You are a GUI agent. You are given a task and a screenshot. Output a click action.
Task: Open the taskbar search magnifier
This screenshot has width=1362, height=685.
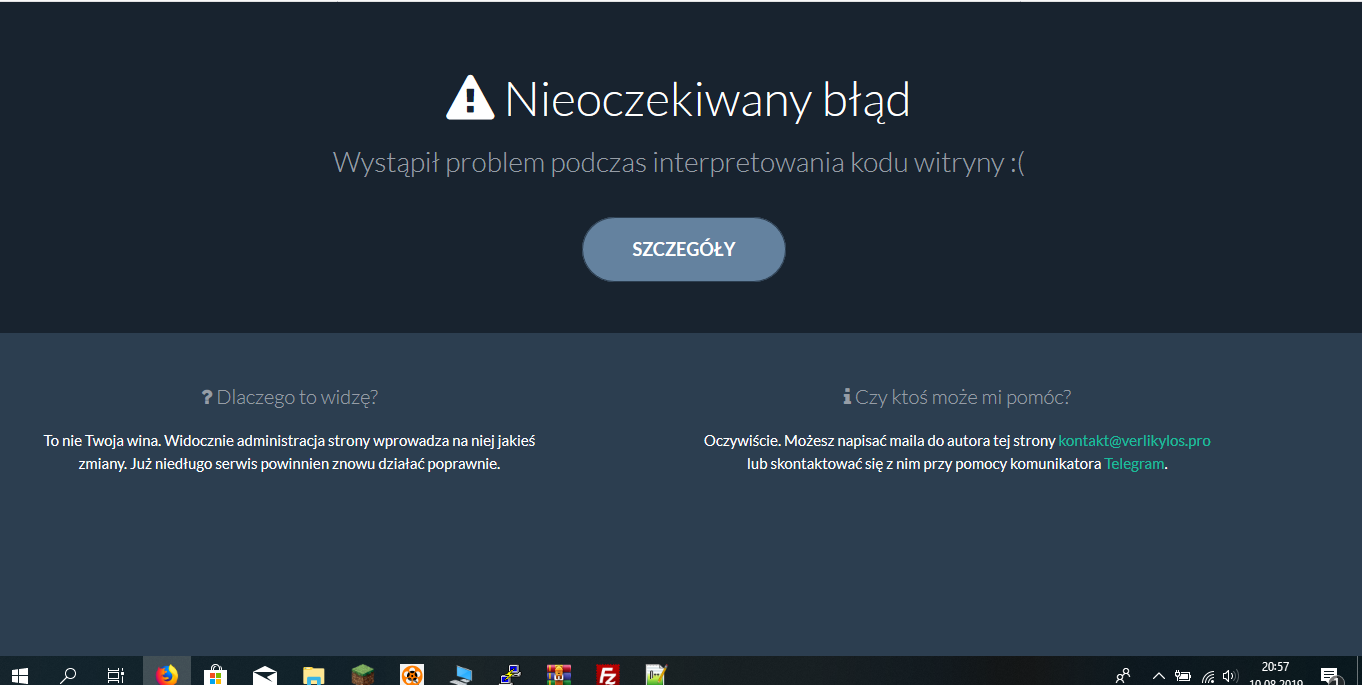click(68, 675)
